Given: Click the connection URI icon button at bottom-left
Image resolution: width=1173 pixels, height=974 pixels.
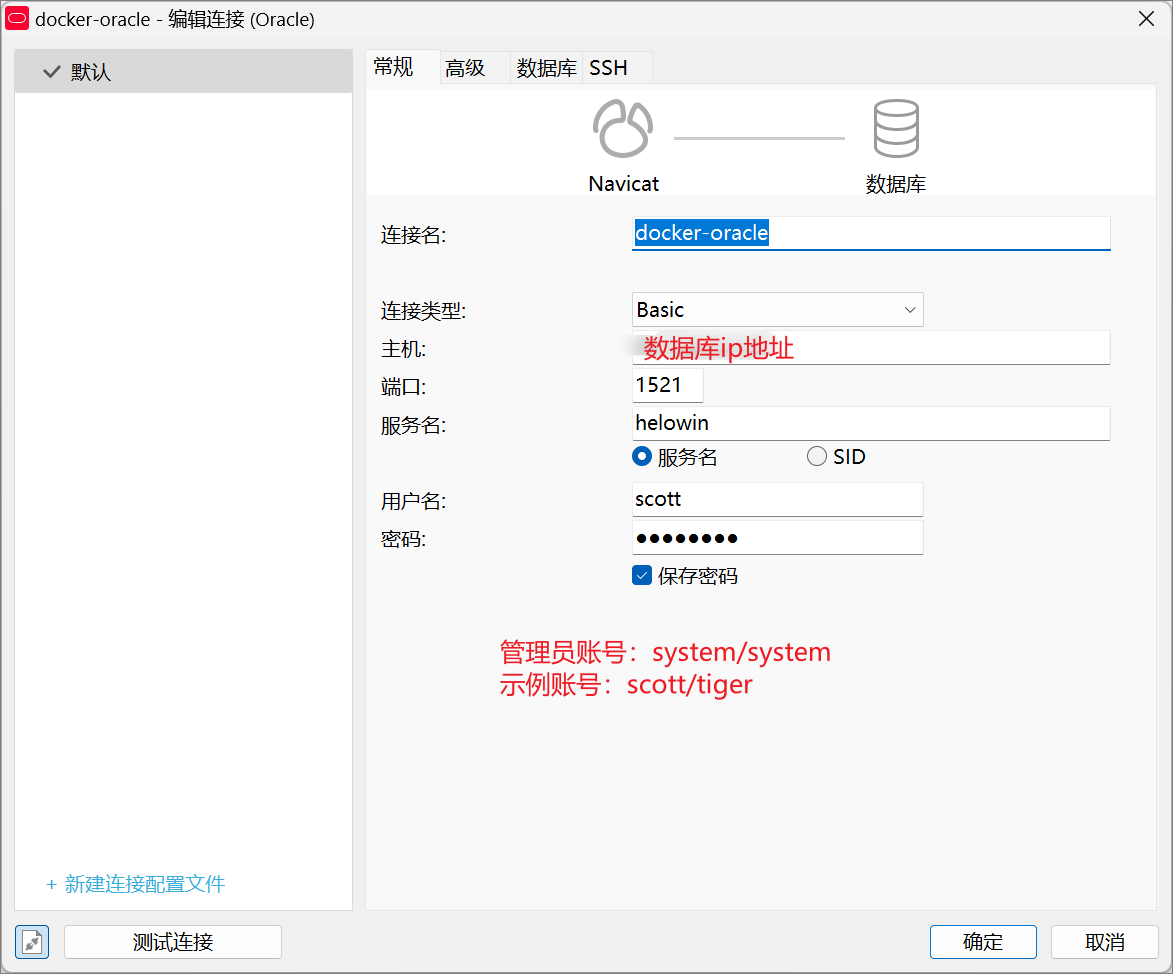Looking at the screenshot, I should pyautogui.click(x=32, y=942).
